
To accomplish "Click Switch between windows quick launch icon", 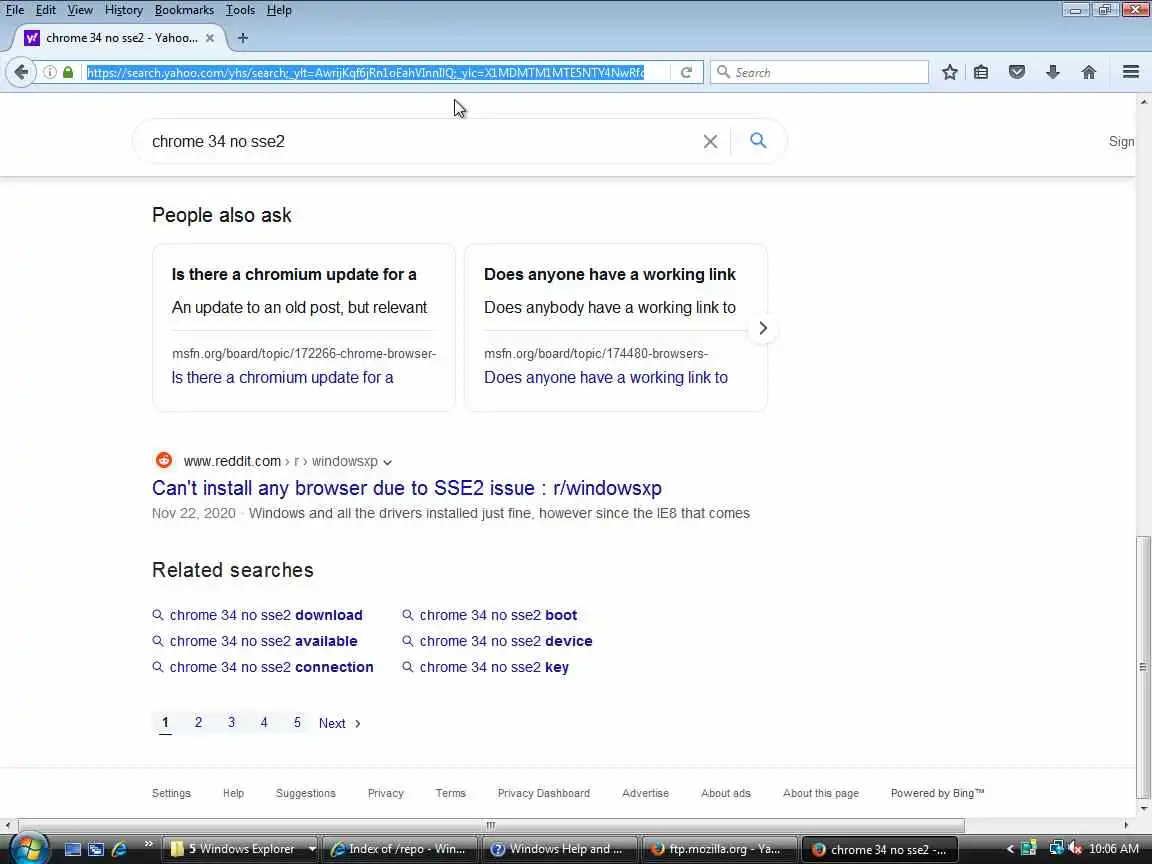I will coord(96,849).
